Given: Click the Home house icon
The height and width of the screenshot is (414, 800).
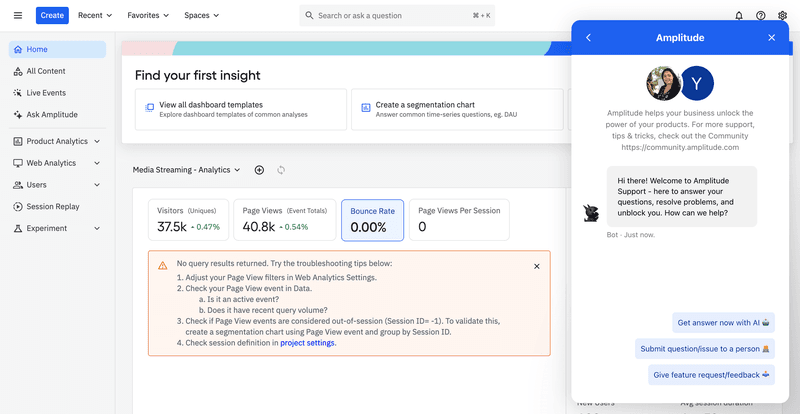Looking at the screenshot, I should tap(18, 50).
